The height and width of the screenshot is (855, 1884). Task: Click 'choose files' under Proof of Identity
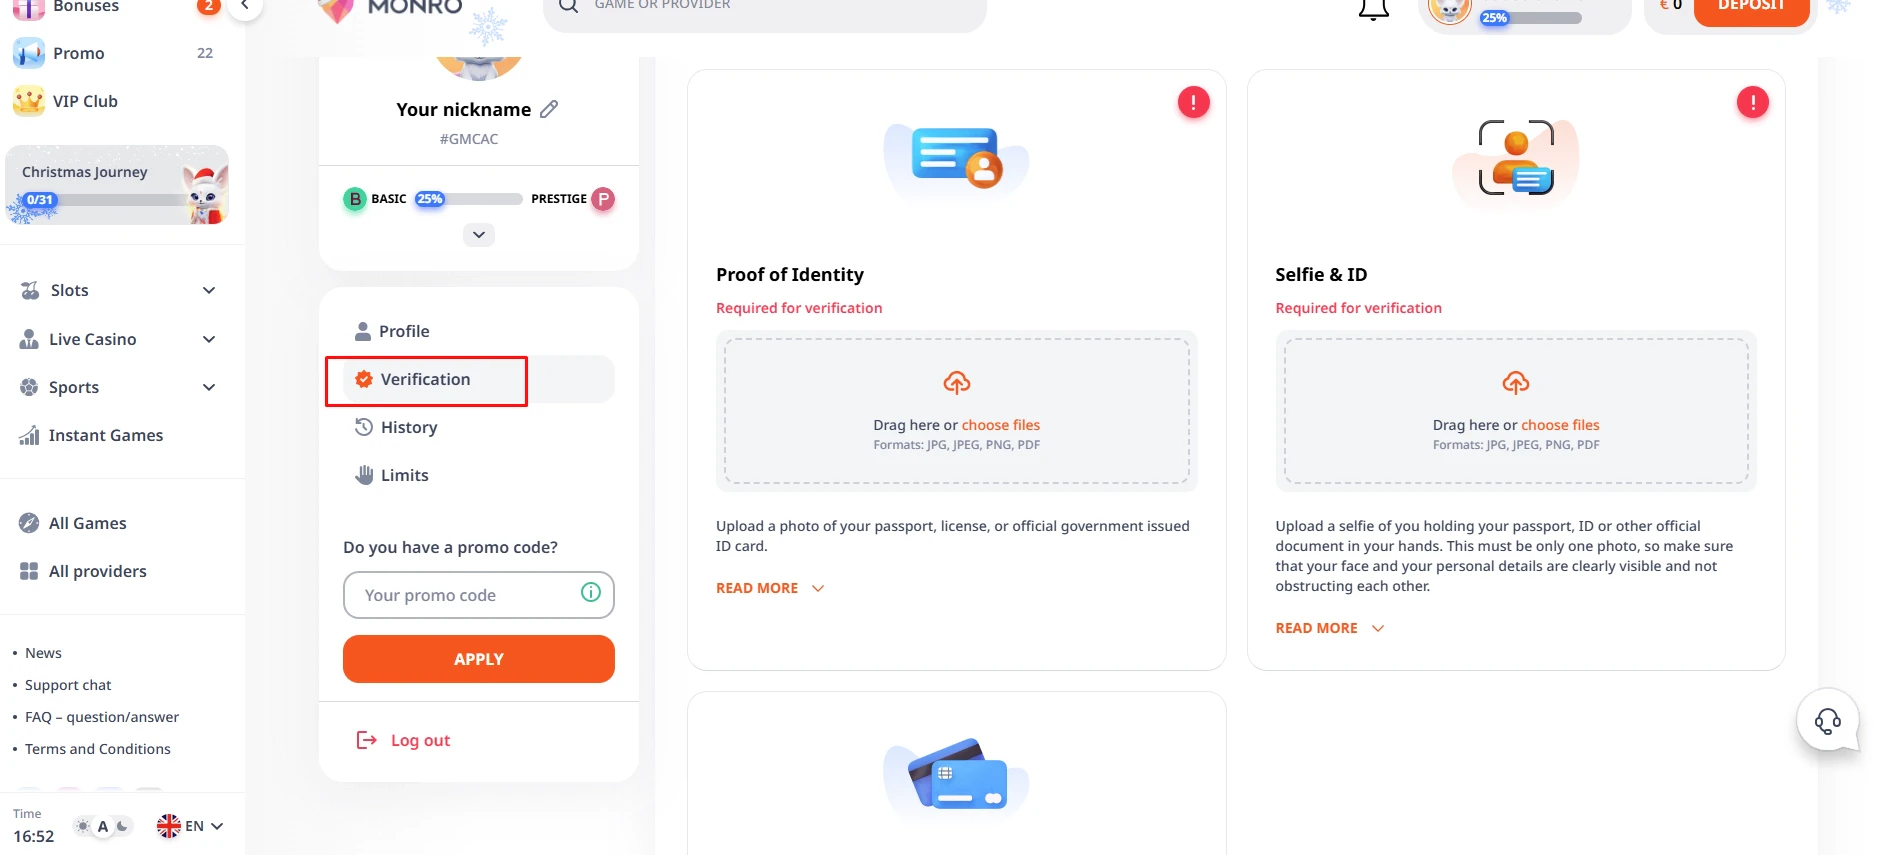pos(1001,425)
